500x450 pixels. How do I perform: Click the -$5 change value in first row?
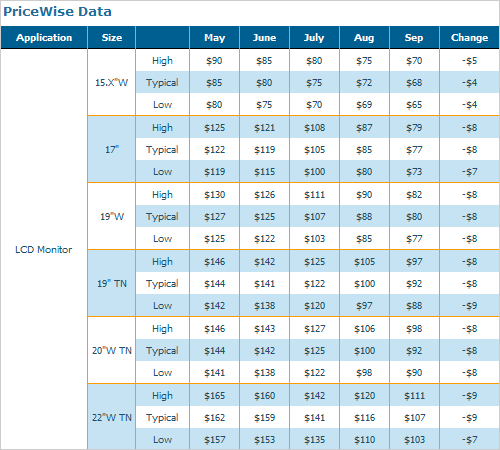point(469,61)
